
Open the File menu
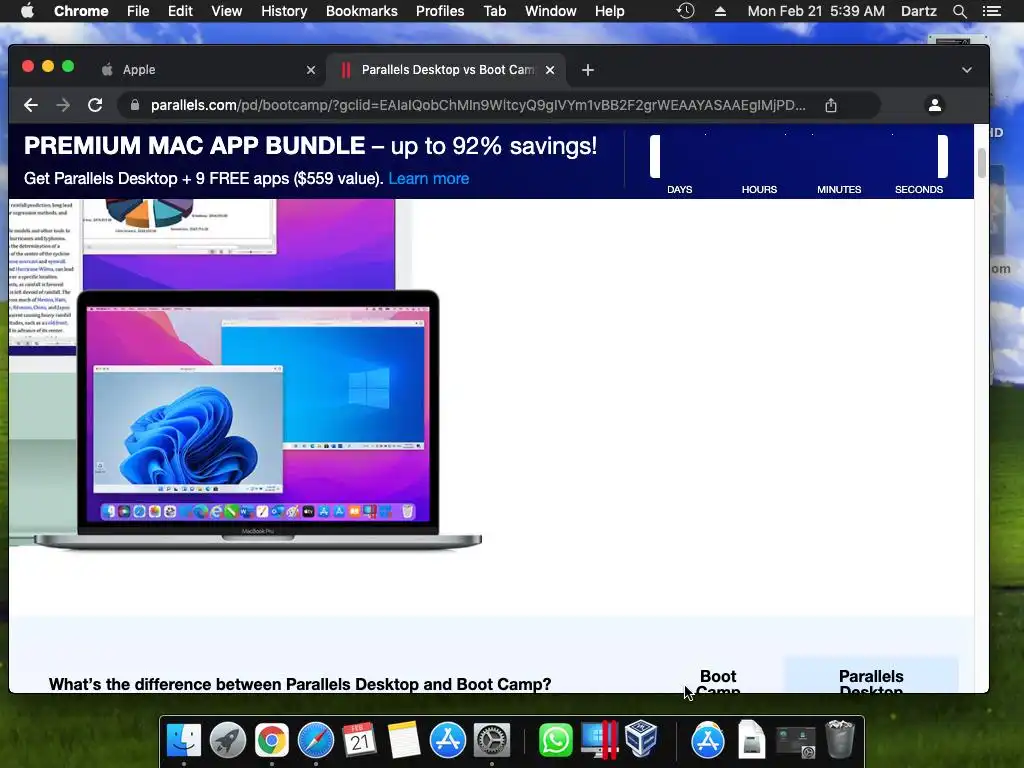click(x=138, y=11)
